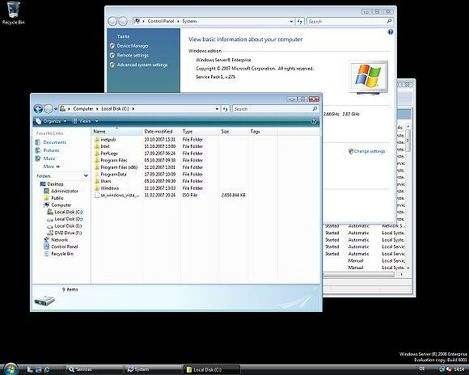Open the Recycle Bin desktop icon
469x375 pixels.
(13, 13)
